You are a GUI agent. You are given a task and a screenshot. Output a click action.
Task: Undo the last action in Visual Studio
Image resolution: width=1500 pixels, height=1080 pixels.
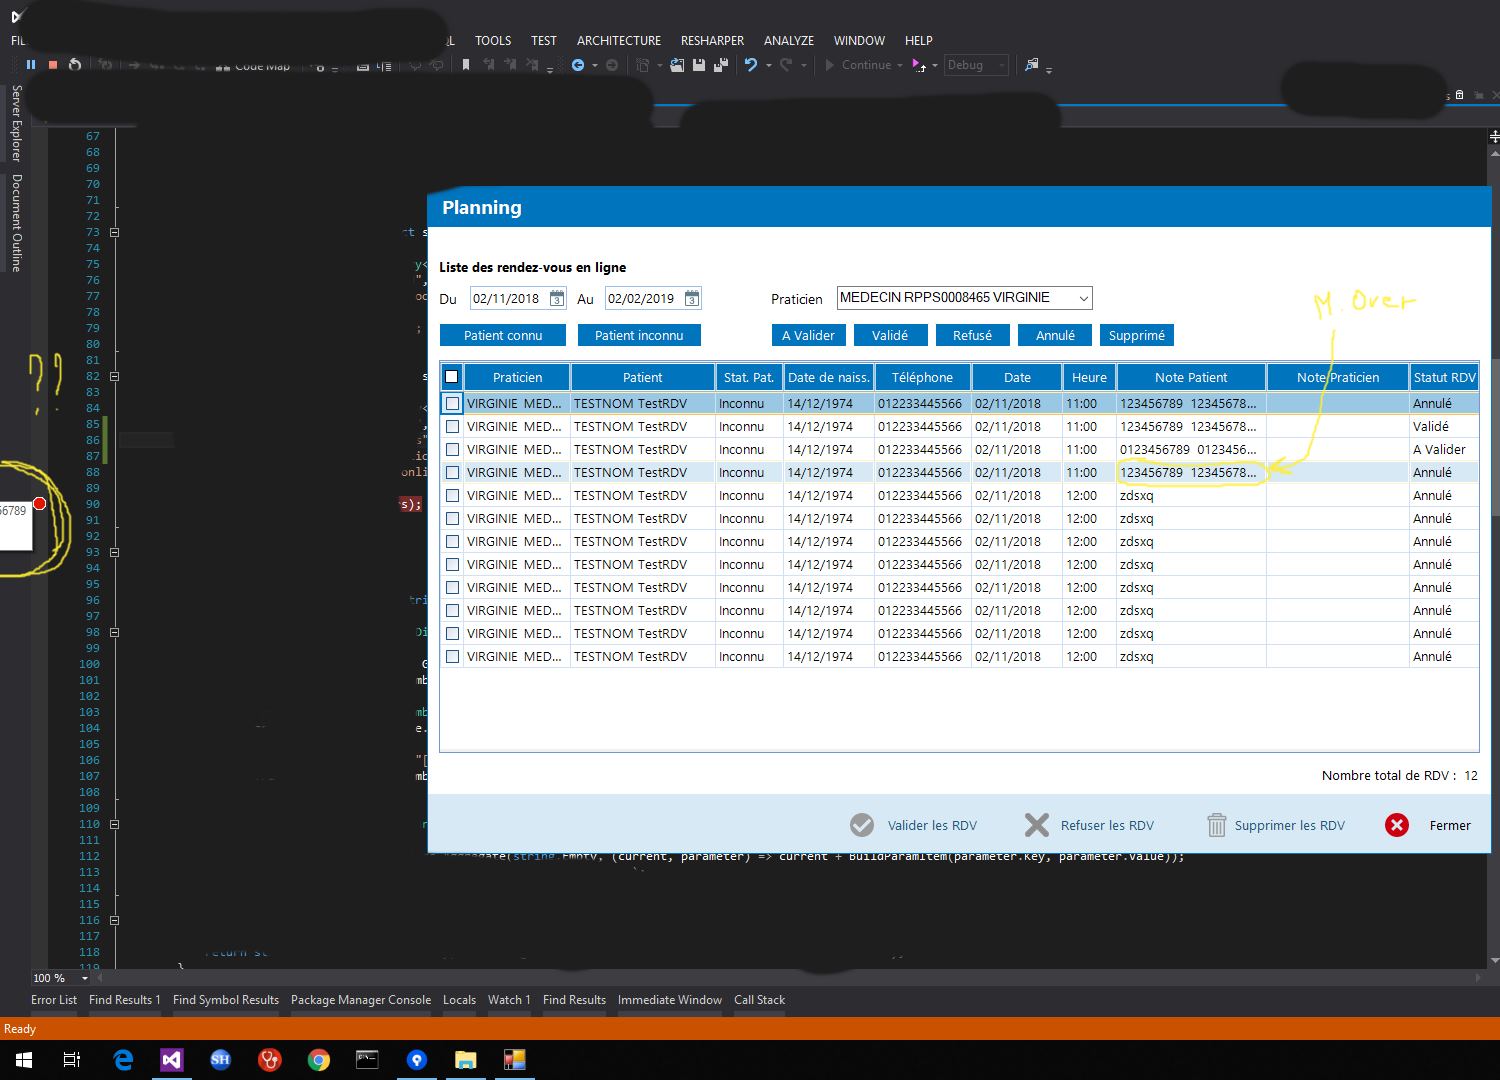[x=751, y=65]
